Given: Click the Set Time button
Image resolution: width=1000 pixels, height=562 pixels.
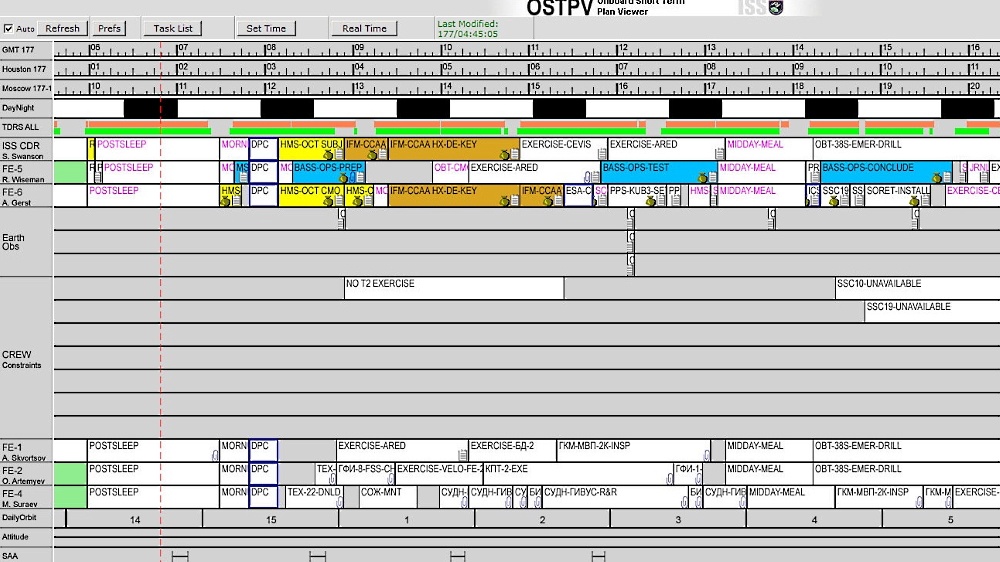Looking at the screenshot, I should tap(266, 28).
